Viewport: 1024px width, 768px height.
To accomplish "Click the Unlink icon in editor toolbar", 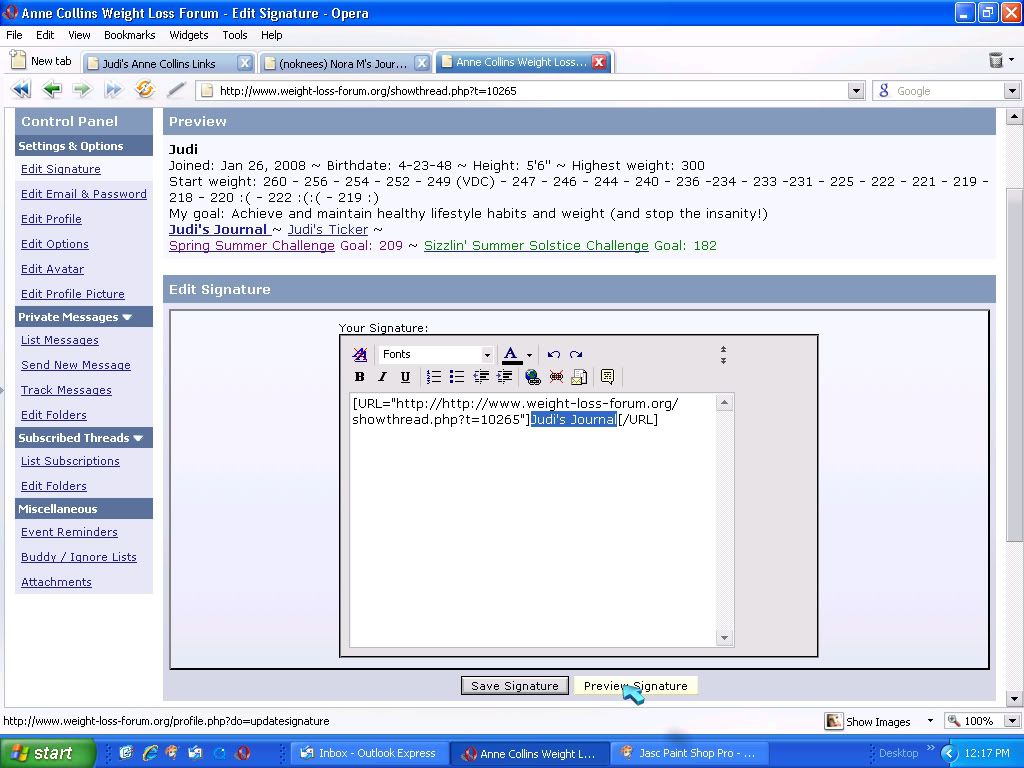I will tap(556, 377).
